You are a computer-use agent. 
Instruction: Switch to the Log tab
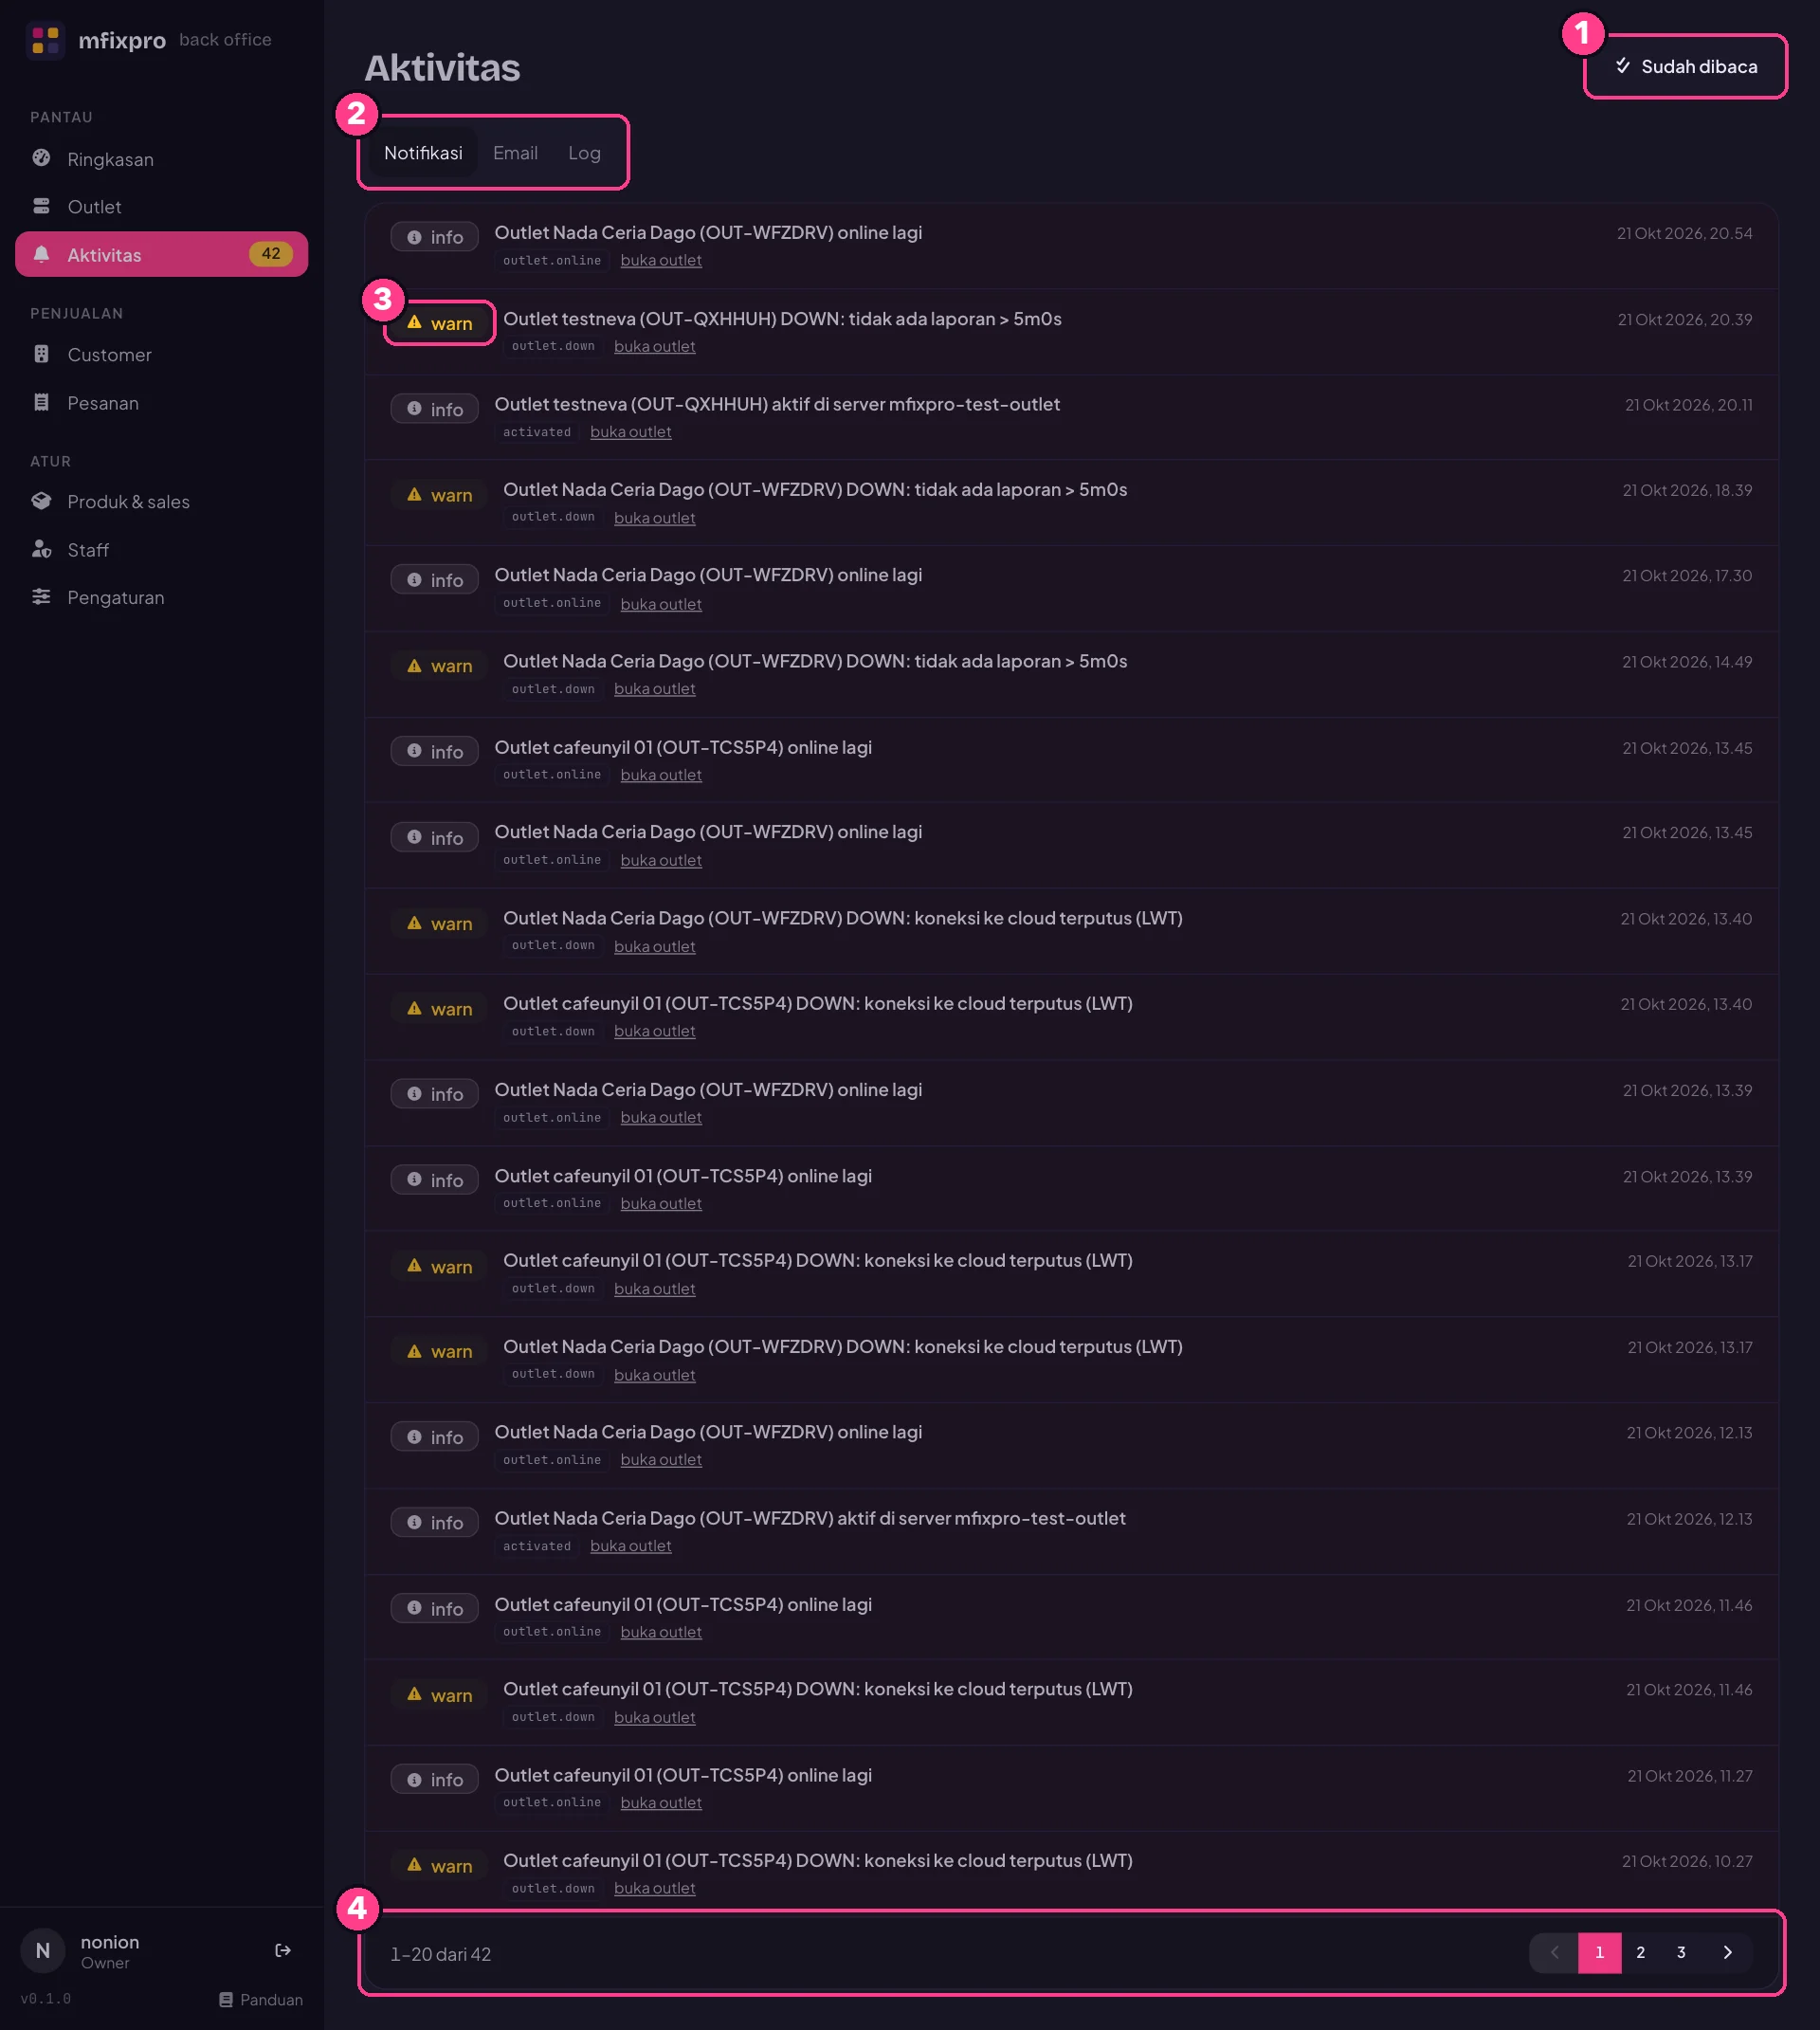[x=584, y=153]
